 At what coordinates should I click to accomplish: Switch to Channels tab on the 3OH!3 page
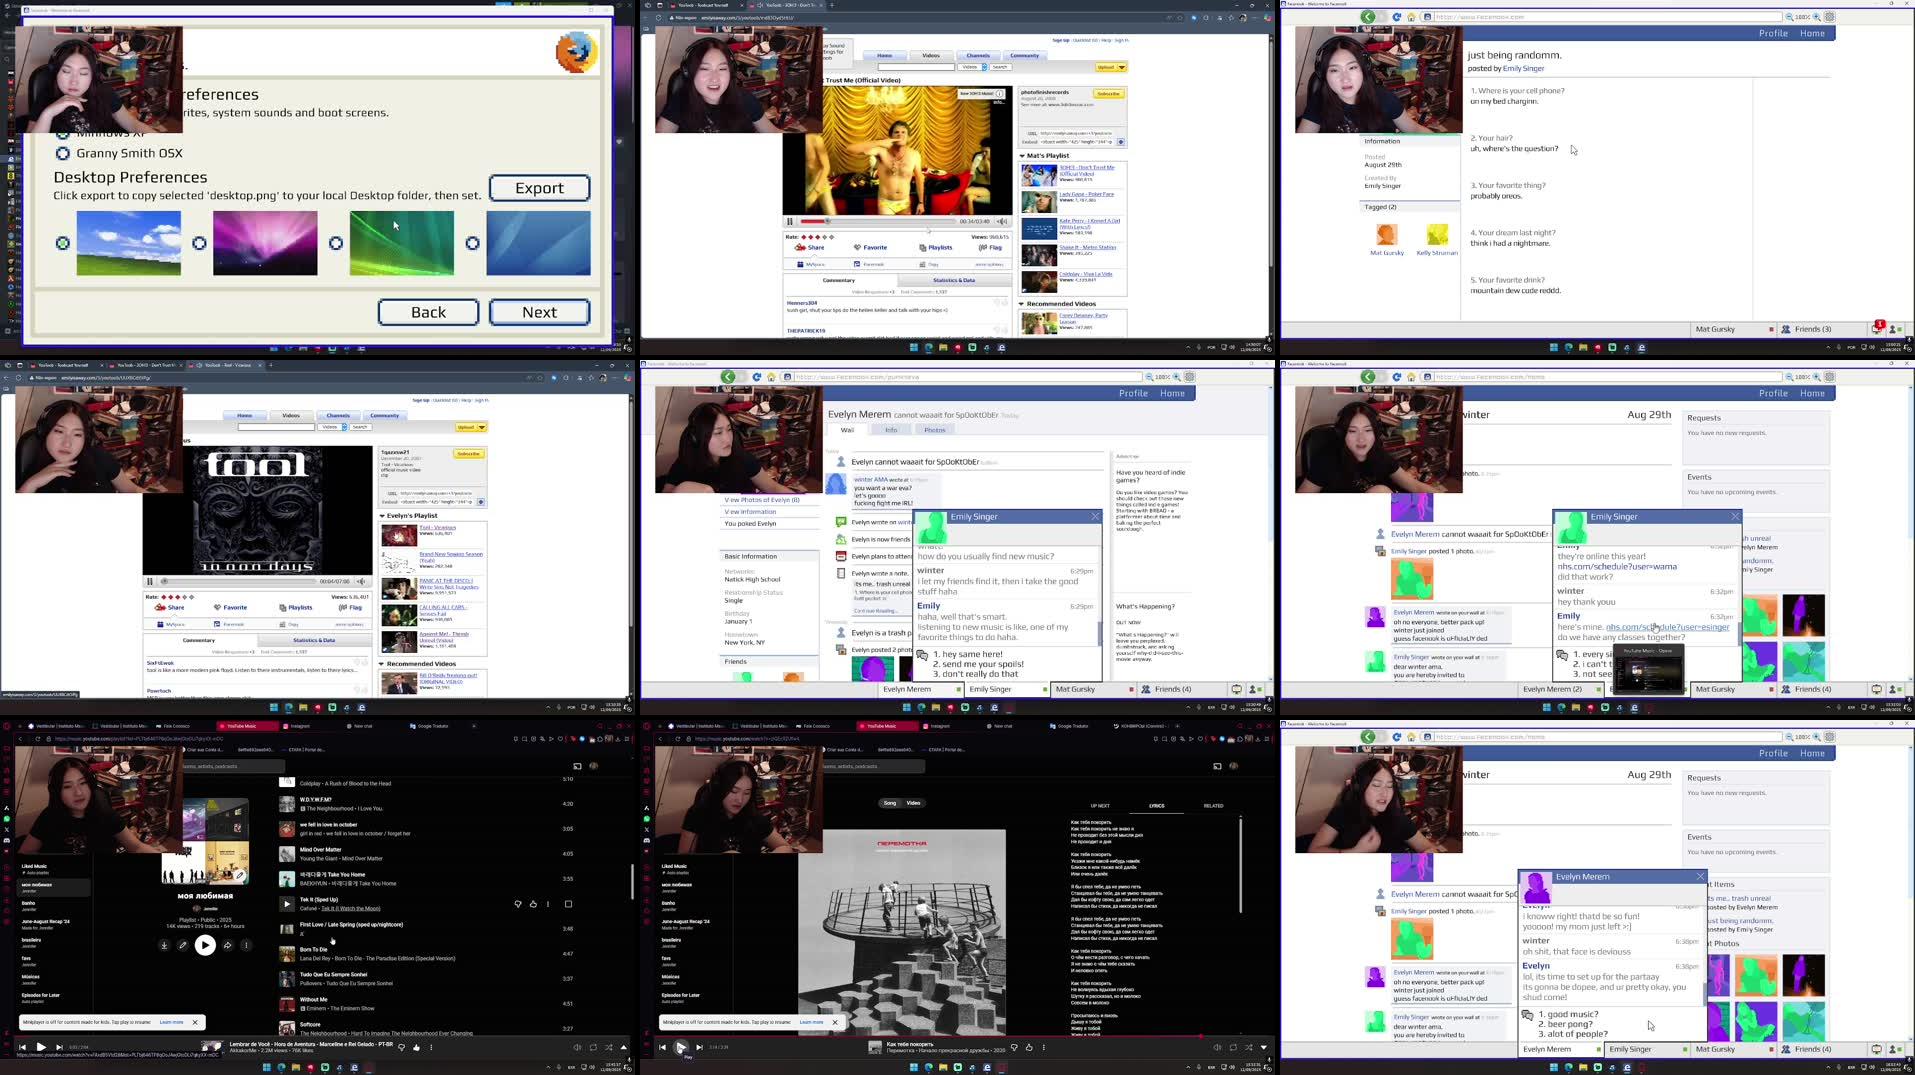(978, 55)
